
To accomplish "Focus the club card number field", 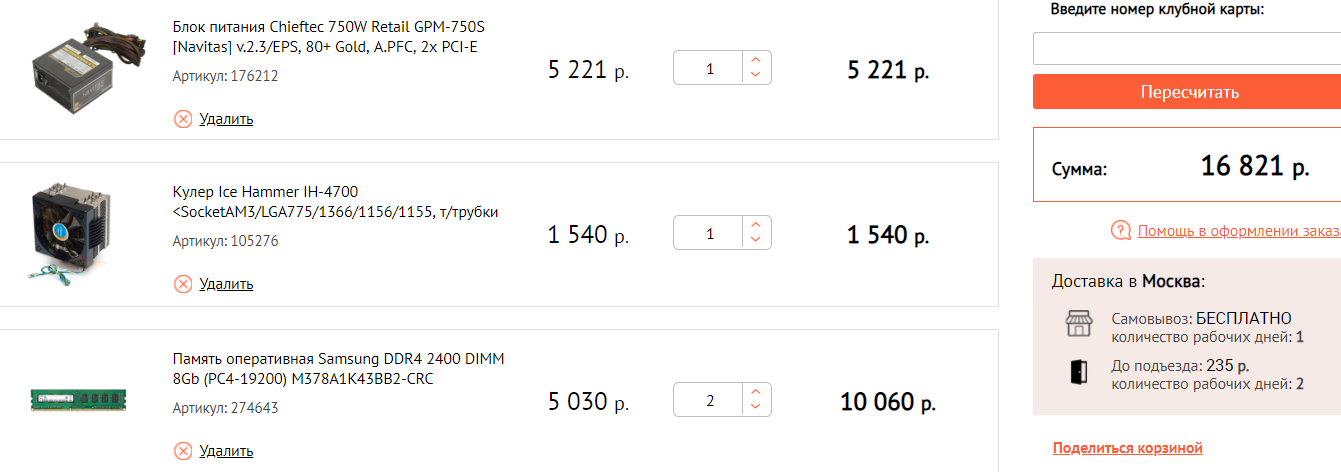I will coord(1186,48).
